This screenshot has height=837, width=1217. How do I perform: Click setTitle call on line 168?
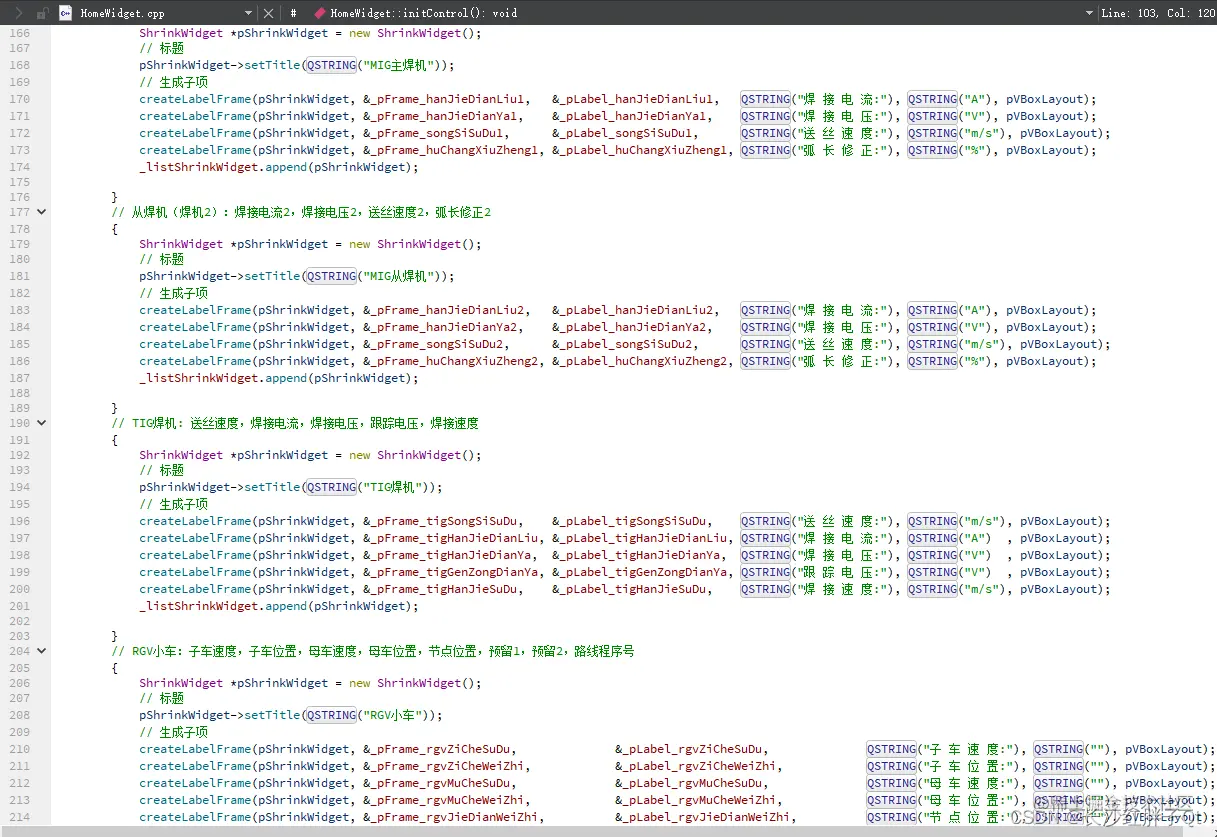272,65
